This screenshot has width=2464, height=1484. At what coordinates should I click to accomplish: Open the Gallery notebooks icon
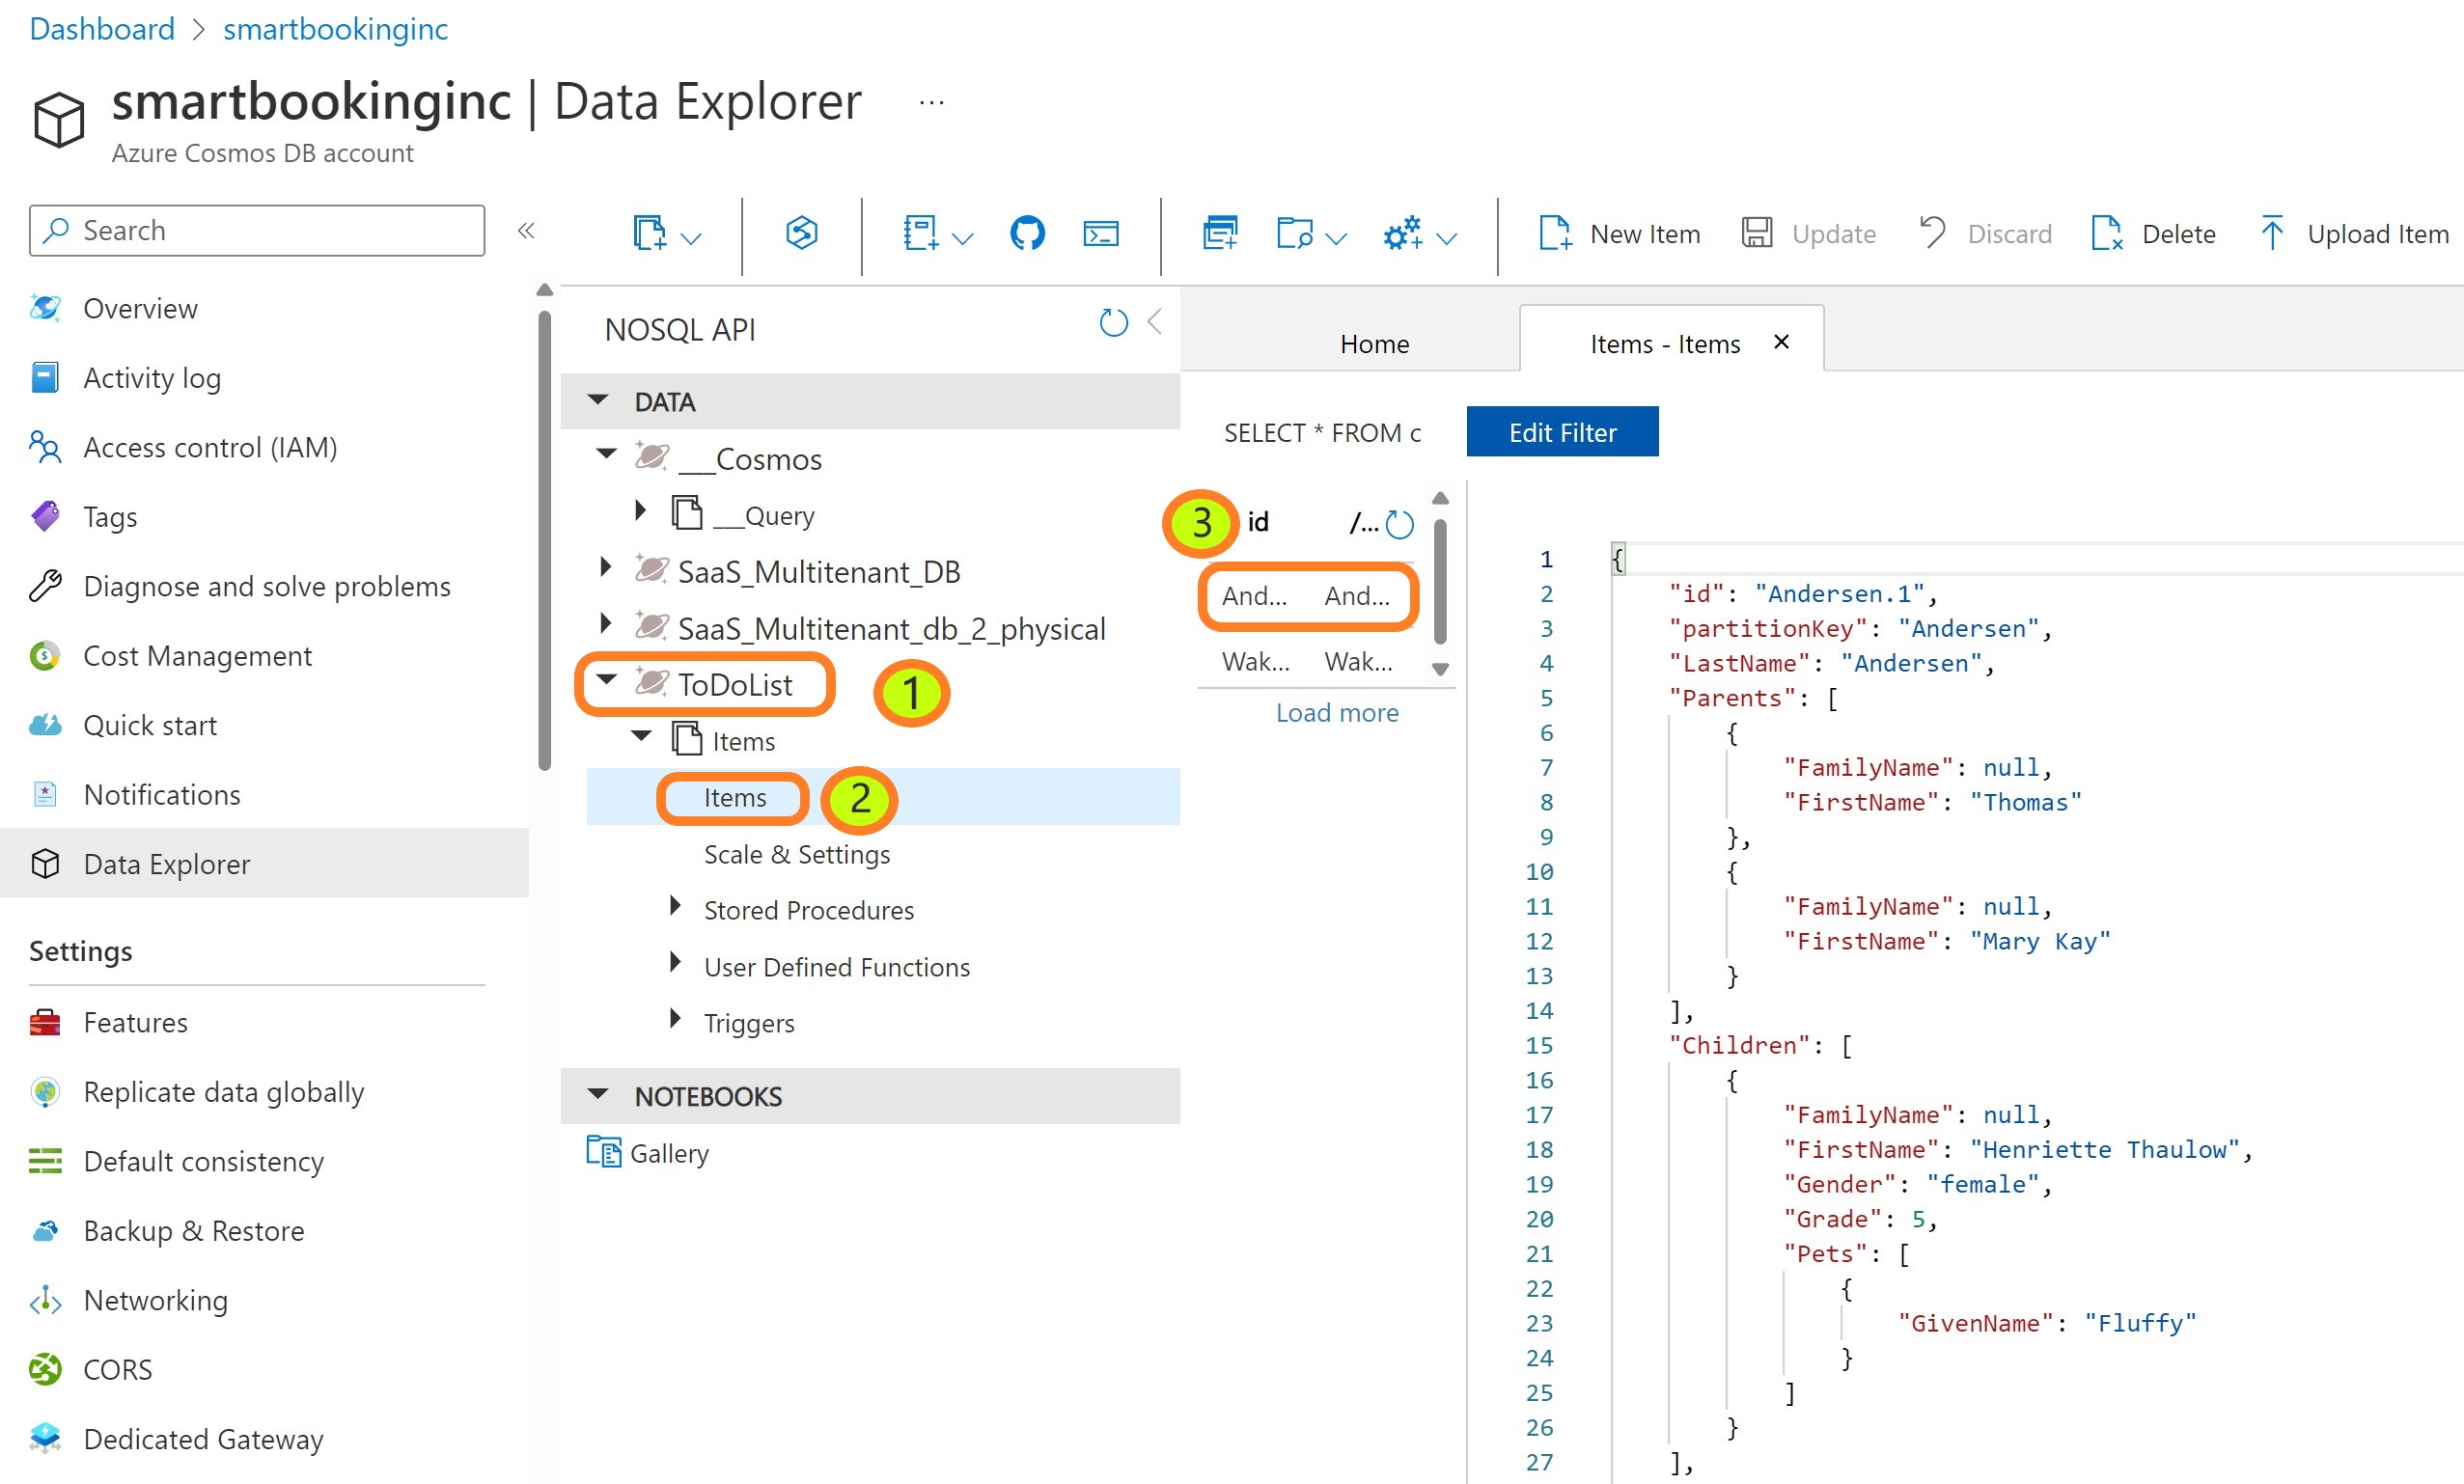click(604, 1152)
